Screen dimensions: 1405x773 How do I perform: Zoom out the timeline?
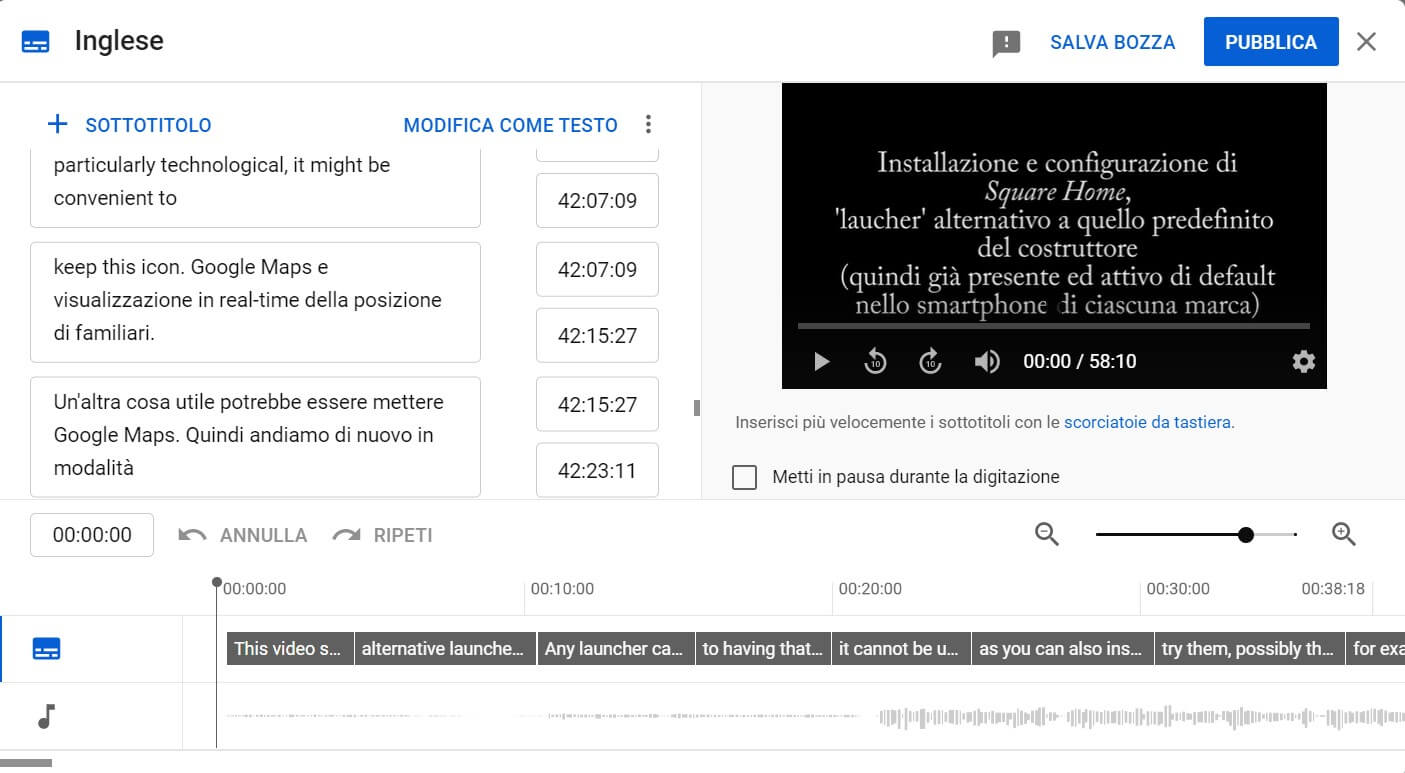coord(1047,535)
